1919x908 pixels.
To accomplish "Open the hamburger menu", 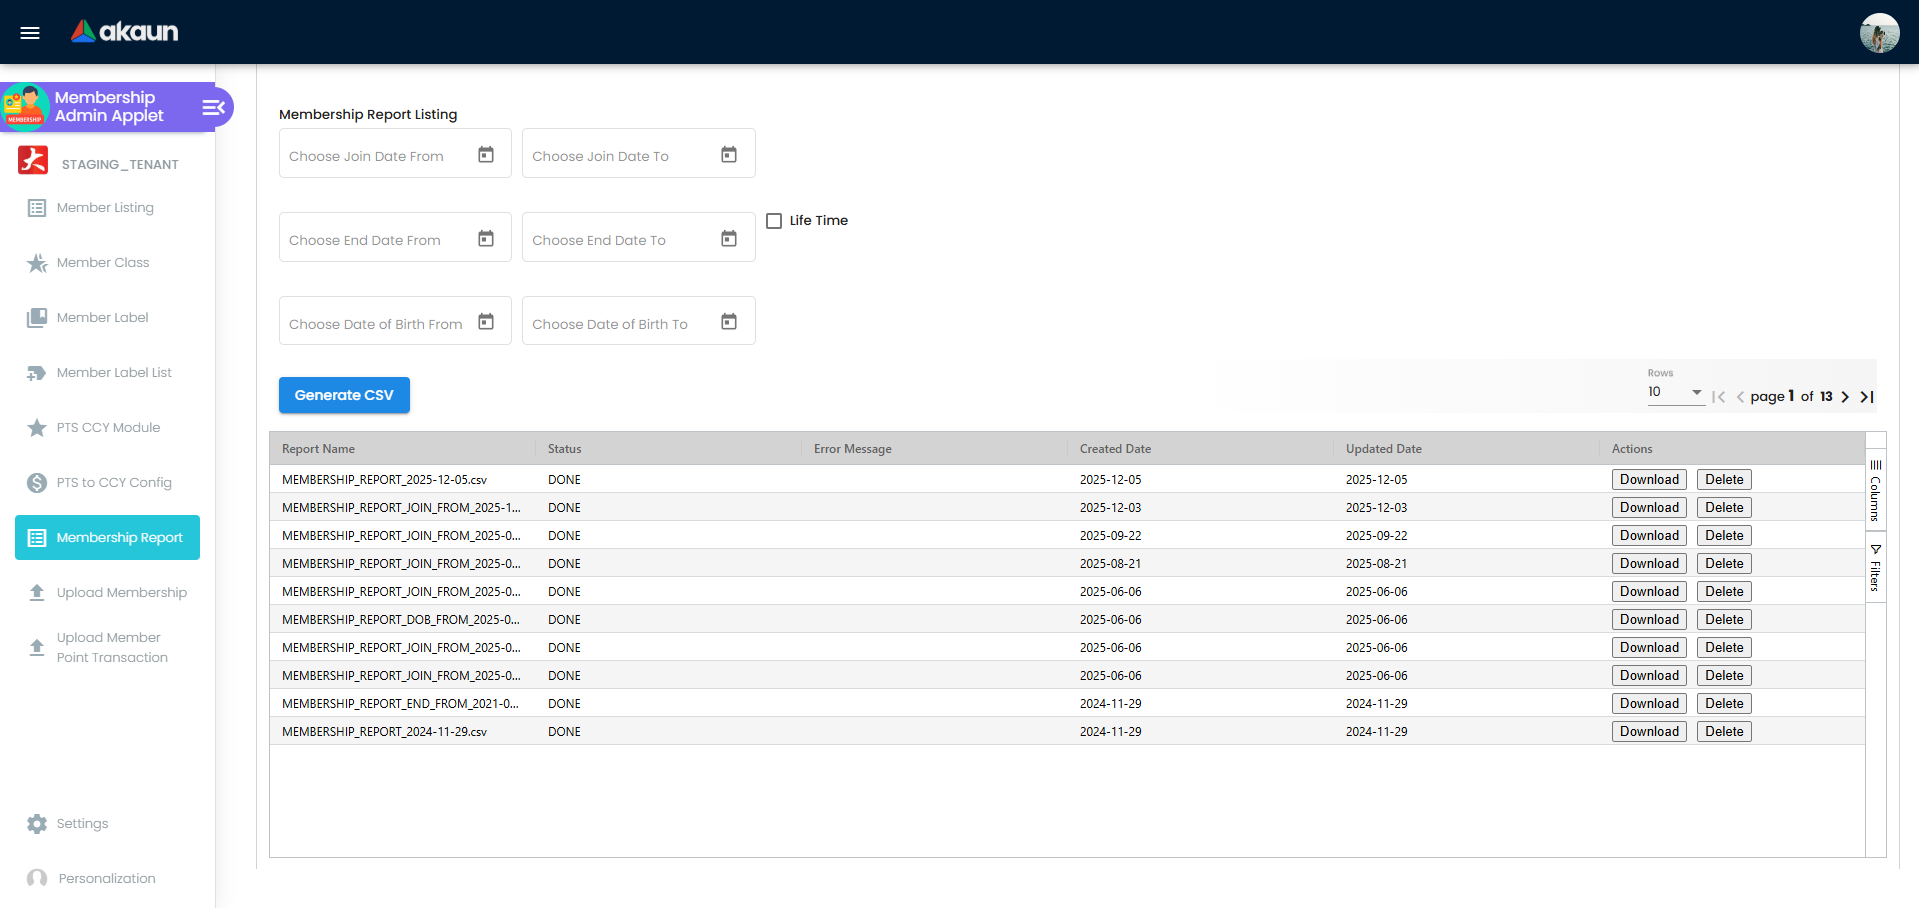I will tap(29, 32).
